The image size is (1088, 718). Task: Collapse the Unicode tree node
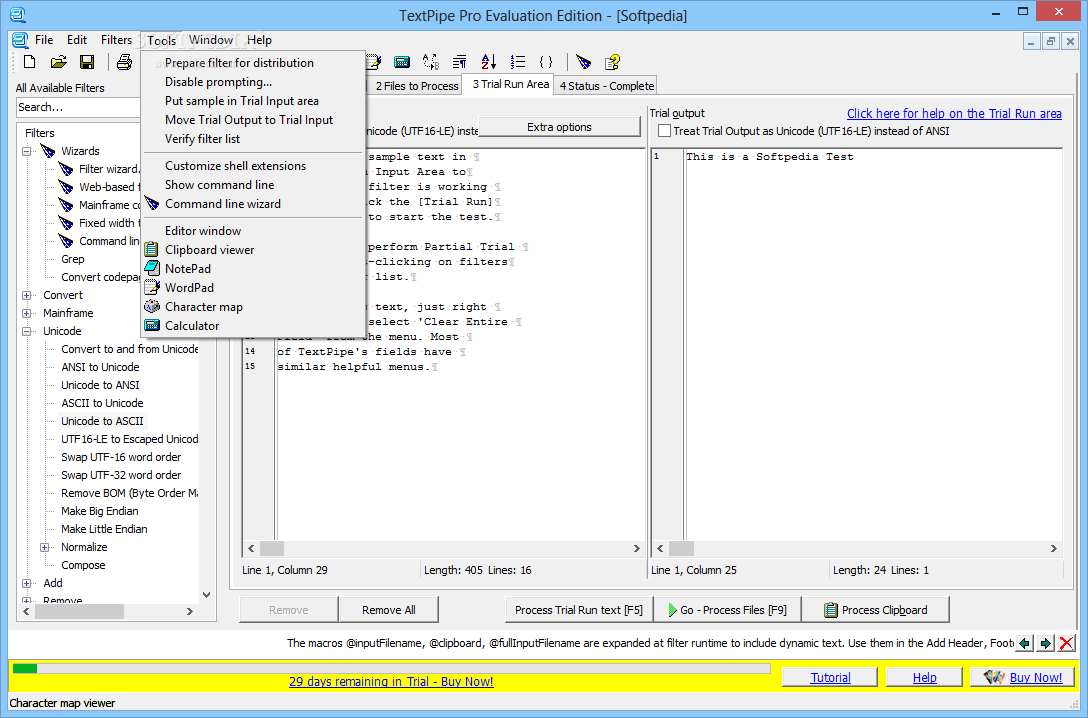[26, 332]
